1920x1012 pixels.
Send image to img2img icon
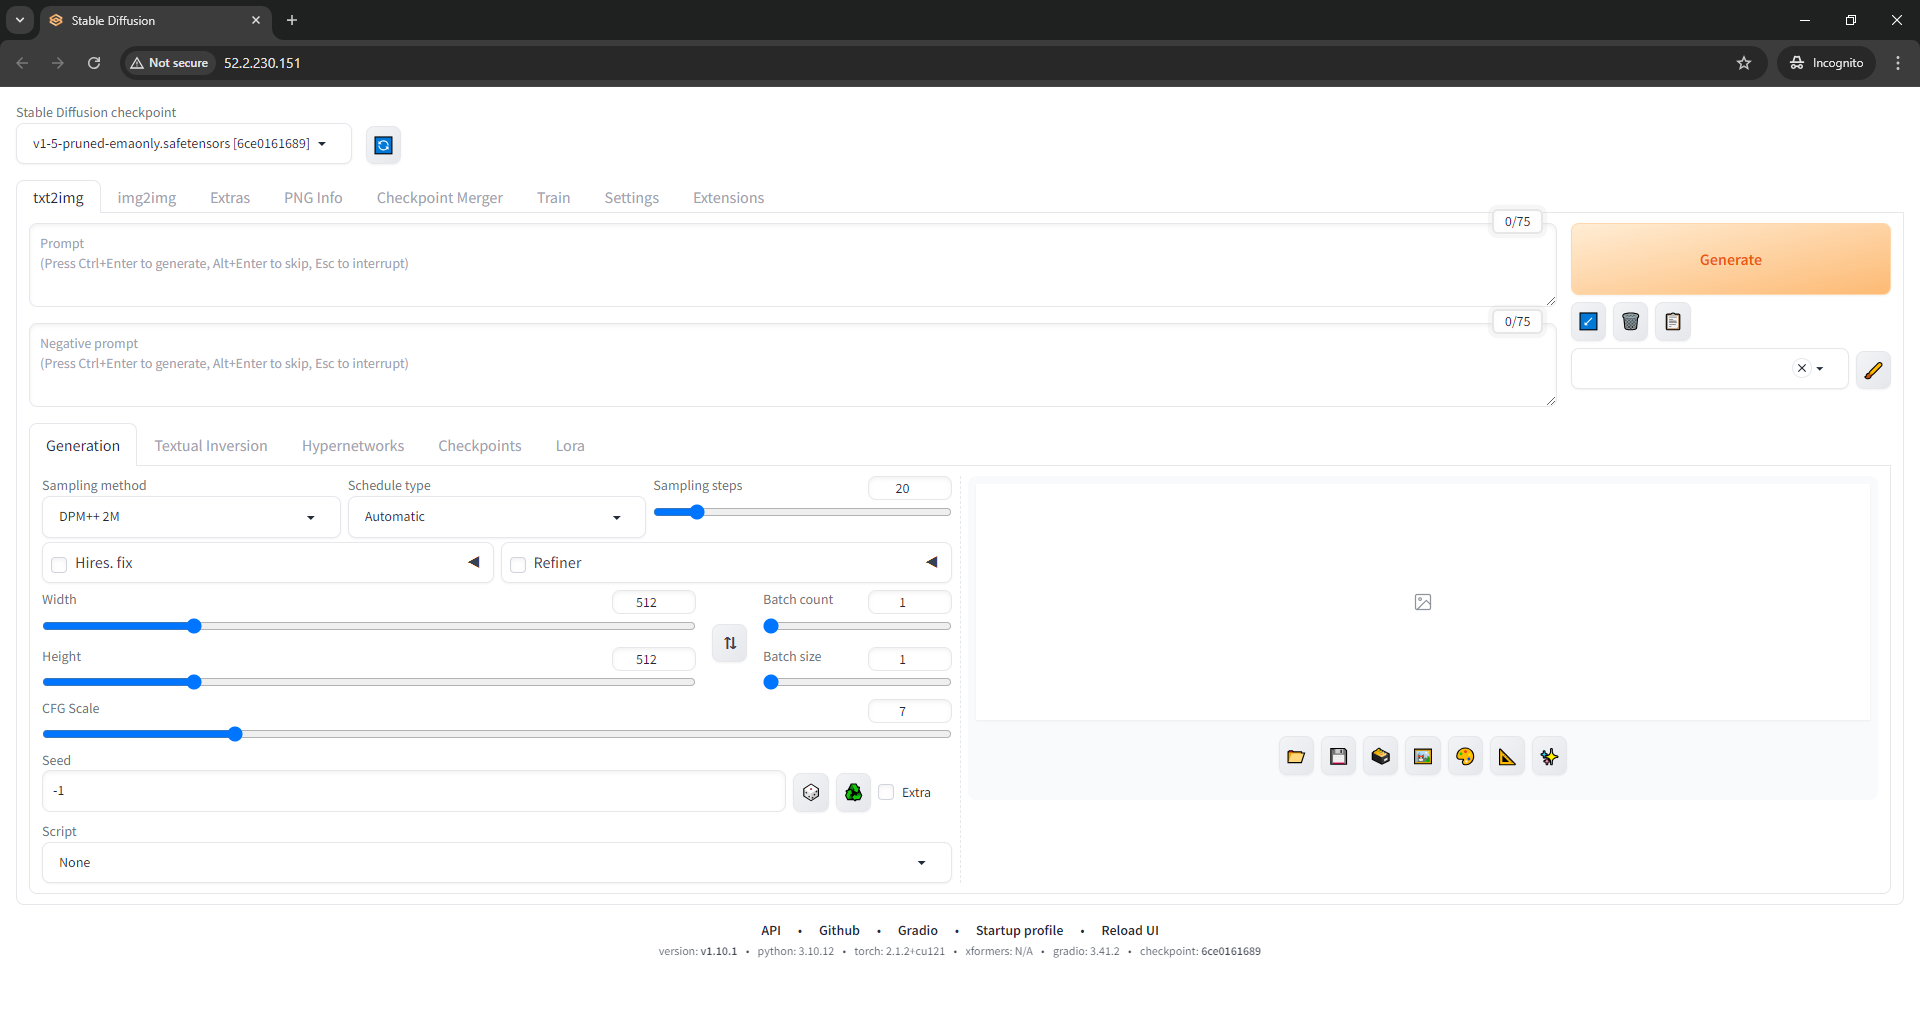[x=1423, y=757]
